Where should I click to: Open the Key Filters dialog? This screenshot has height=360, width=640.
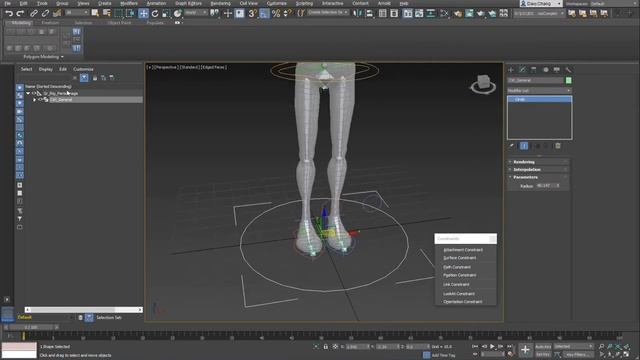coord(577,354)
